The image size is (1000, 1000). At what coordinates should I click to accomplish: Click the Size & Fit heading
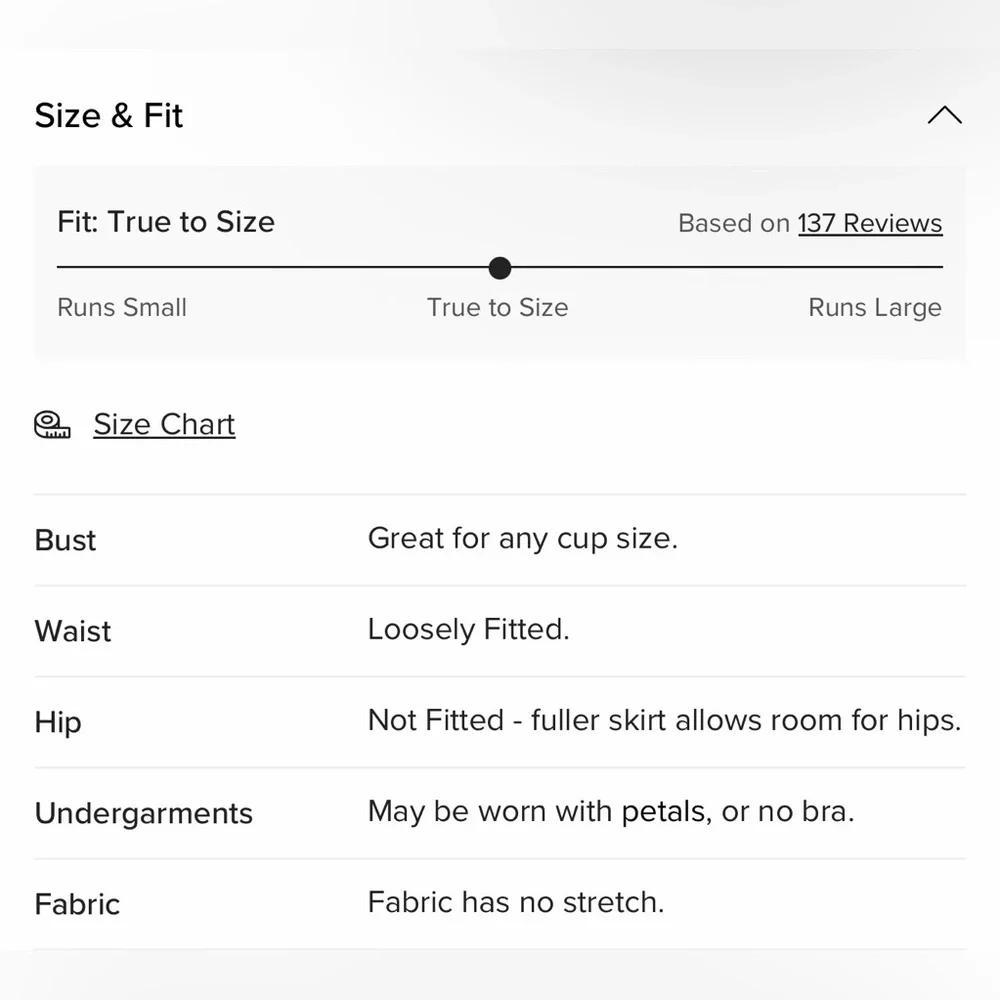(x=109, y=116)
